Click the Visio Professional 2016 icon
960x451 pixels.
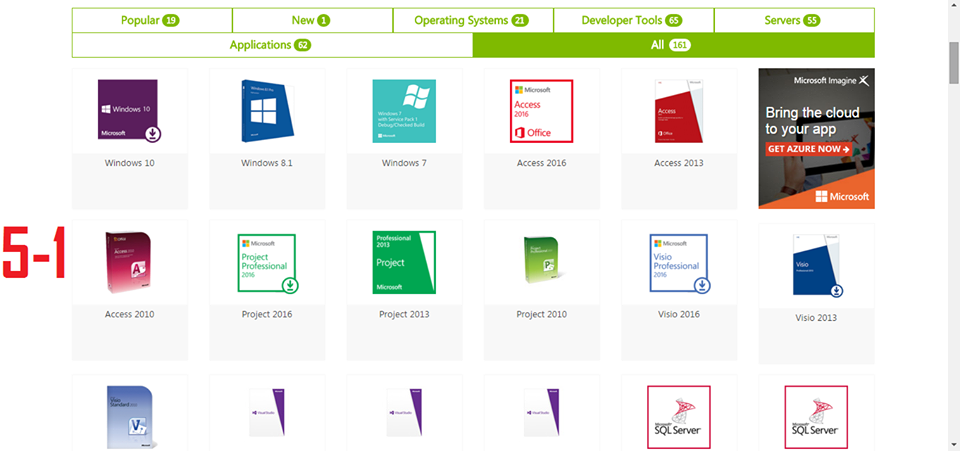pos(679,264)
